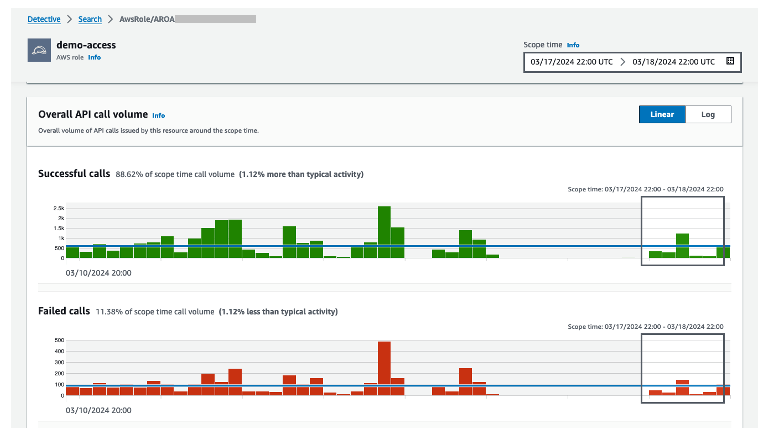Click the first green bar at 03/10/2024 20:00
The height and width of the screenshot is (435, 769).
click(x=72, y=252)
